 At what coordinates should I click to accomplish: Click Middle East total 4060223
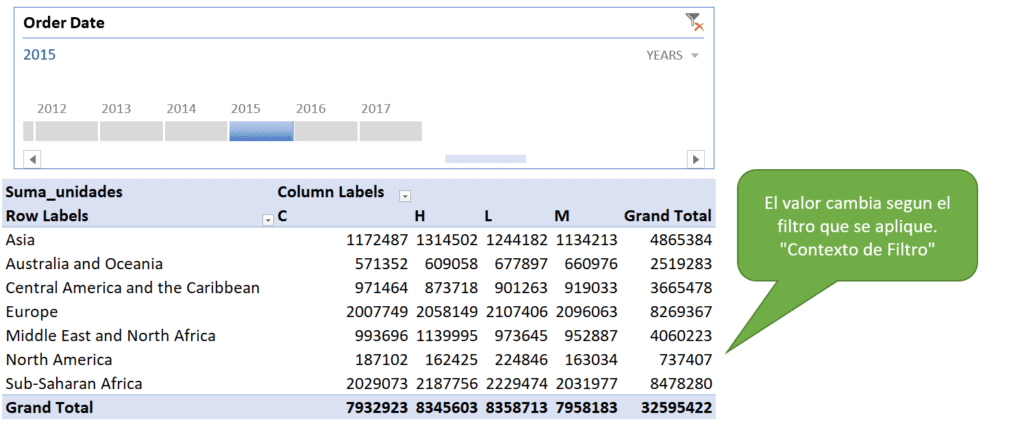680,336
